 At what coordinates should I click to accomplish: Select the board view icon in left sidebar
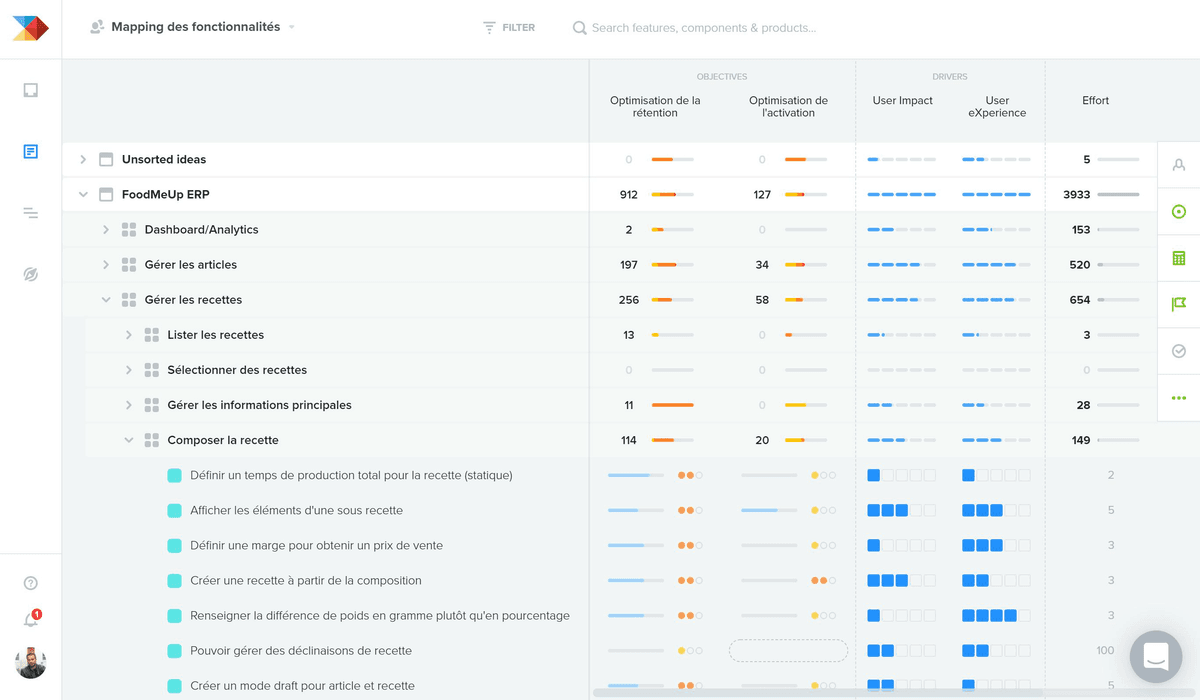[x=30, y=90]
